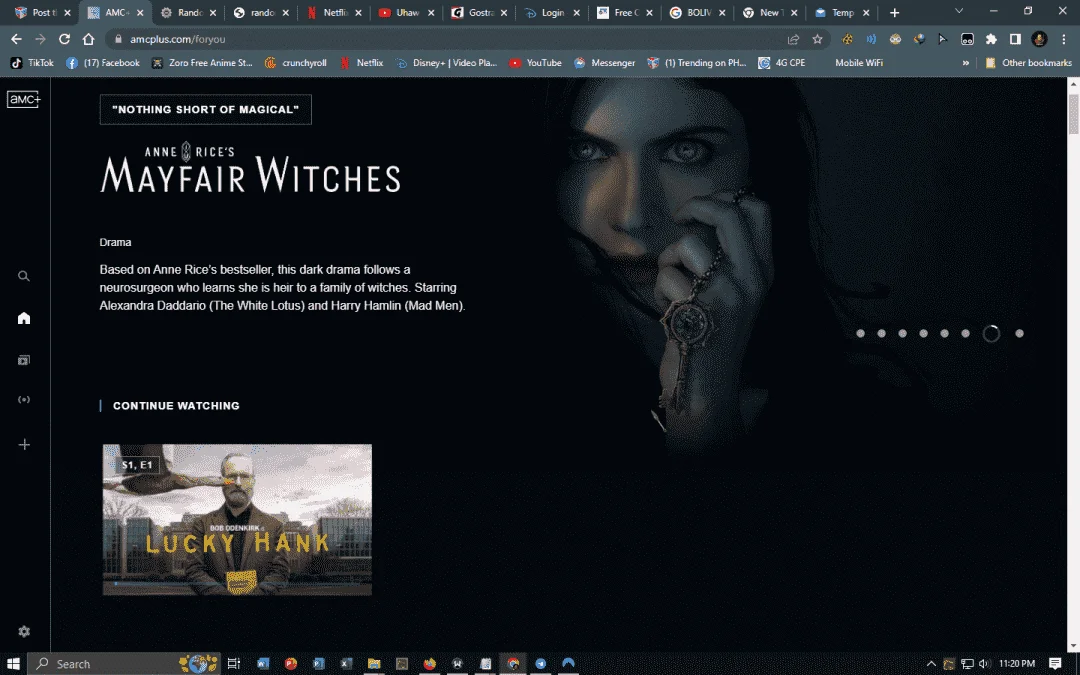Switch to the Gostra tab

pyautogui.click(x=480, y=12)
